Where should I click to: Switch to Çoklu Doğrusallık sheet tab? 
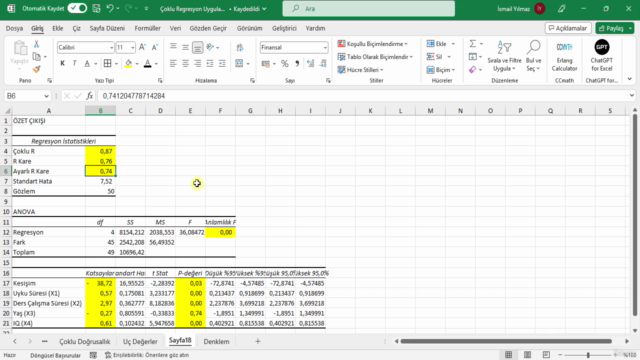84,341
